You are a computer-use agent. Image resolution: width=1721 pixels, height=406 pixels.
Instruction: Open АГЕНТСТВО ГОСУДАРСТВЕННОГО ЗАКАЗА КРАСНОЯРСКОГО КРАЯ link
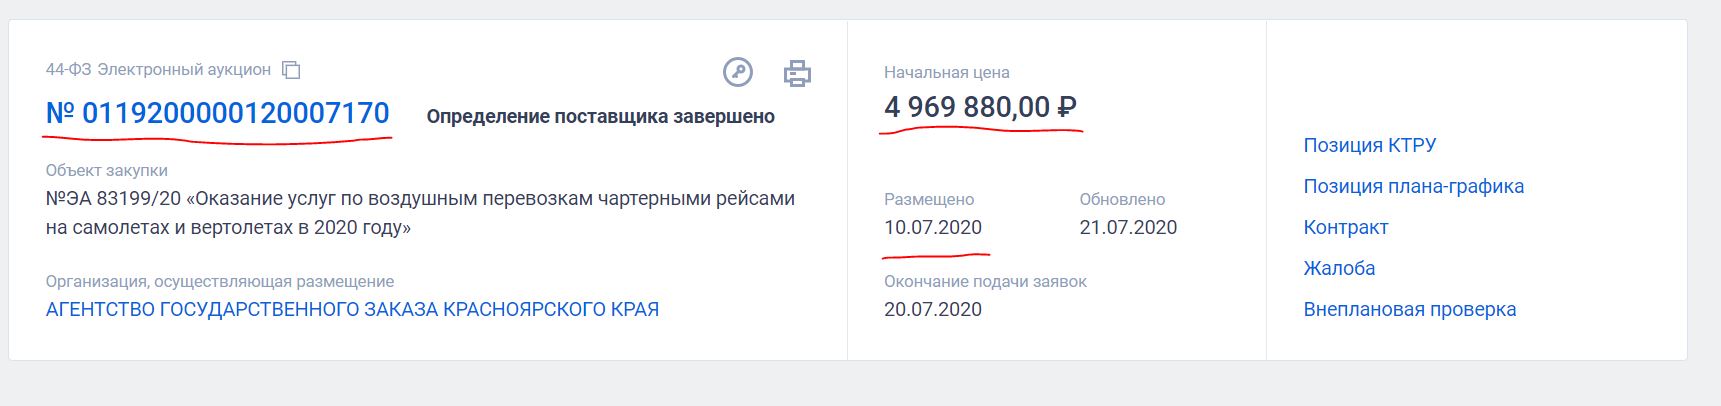point(352,309)
